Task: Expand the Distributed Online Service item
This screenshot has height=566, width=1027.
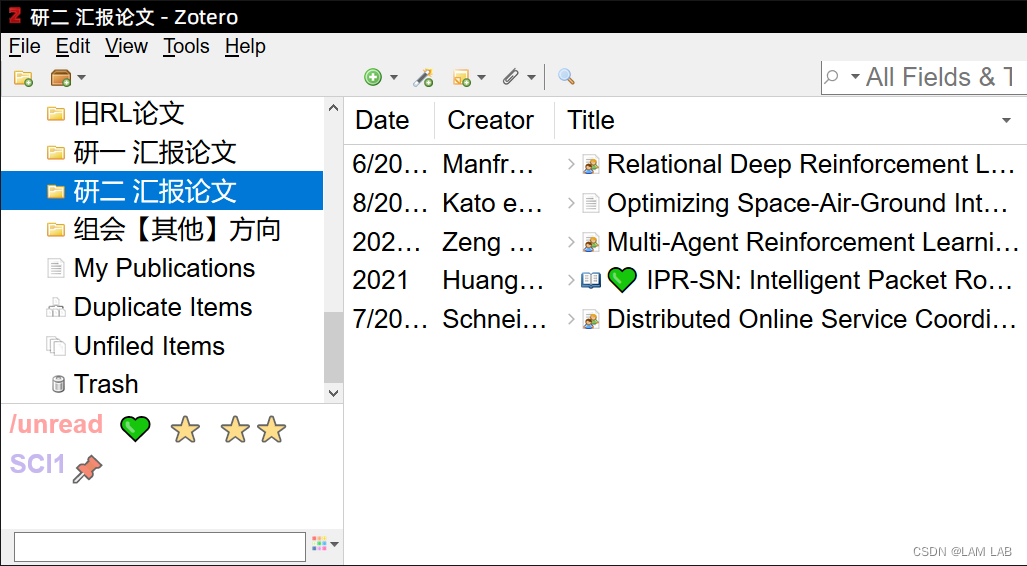Action: 570,320
